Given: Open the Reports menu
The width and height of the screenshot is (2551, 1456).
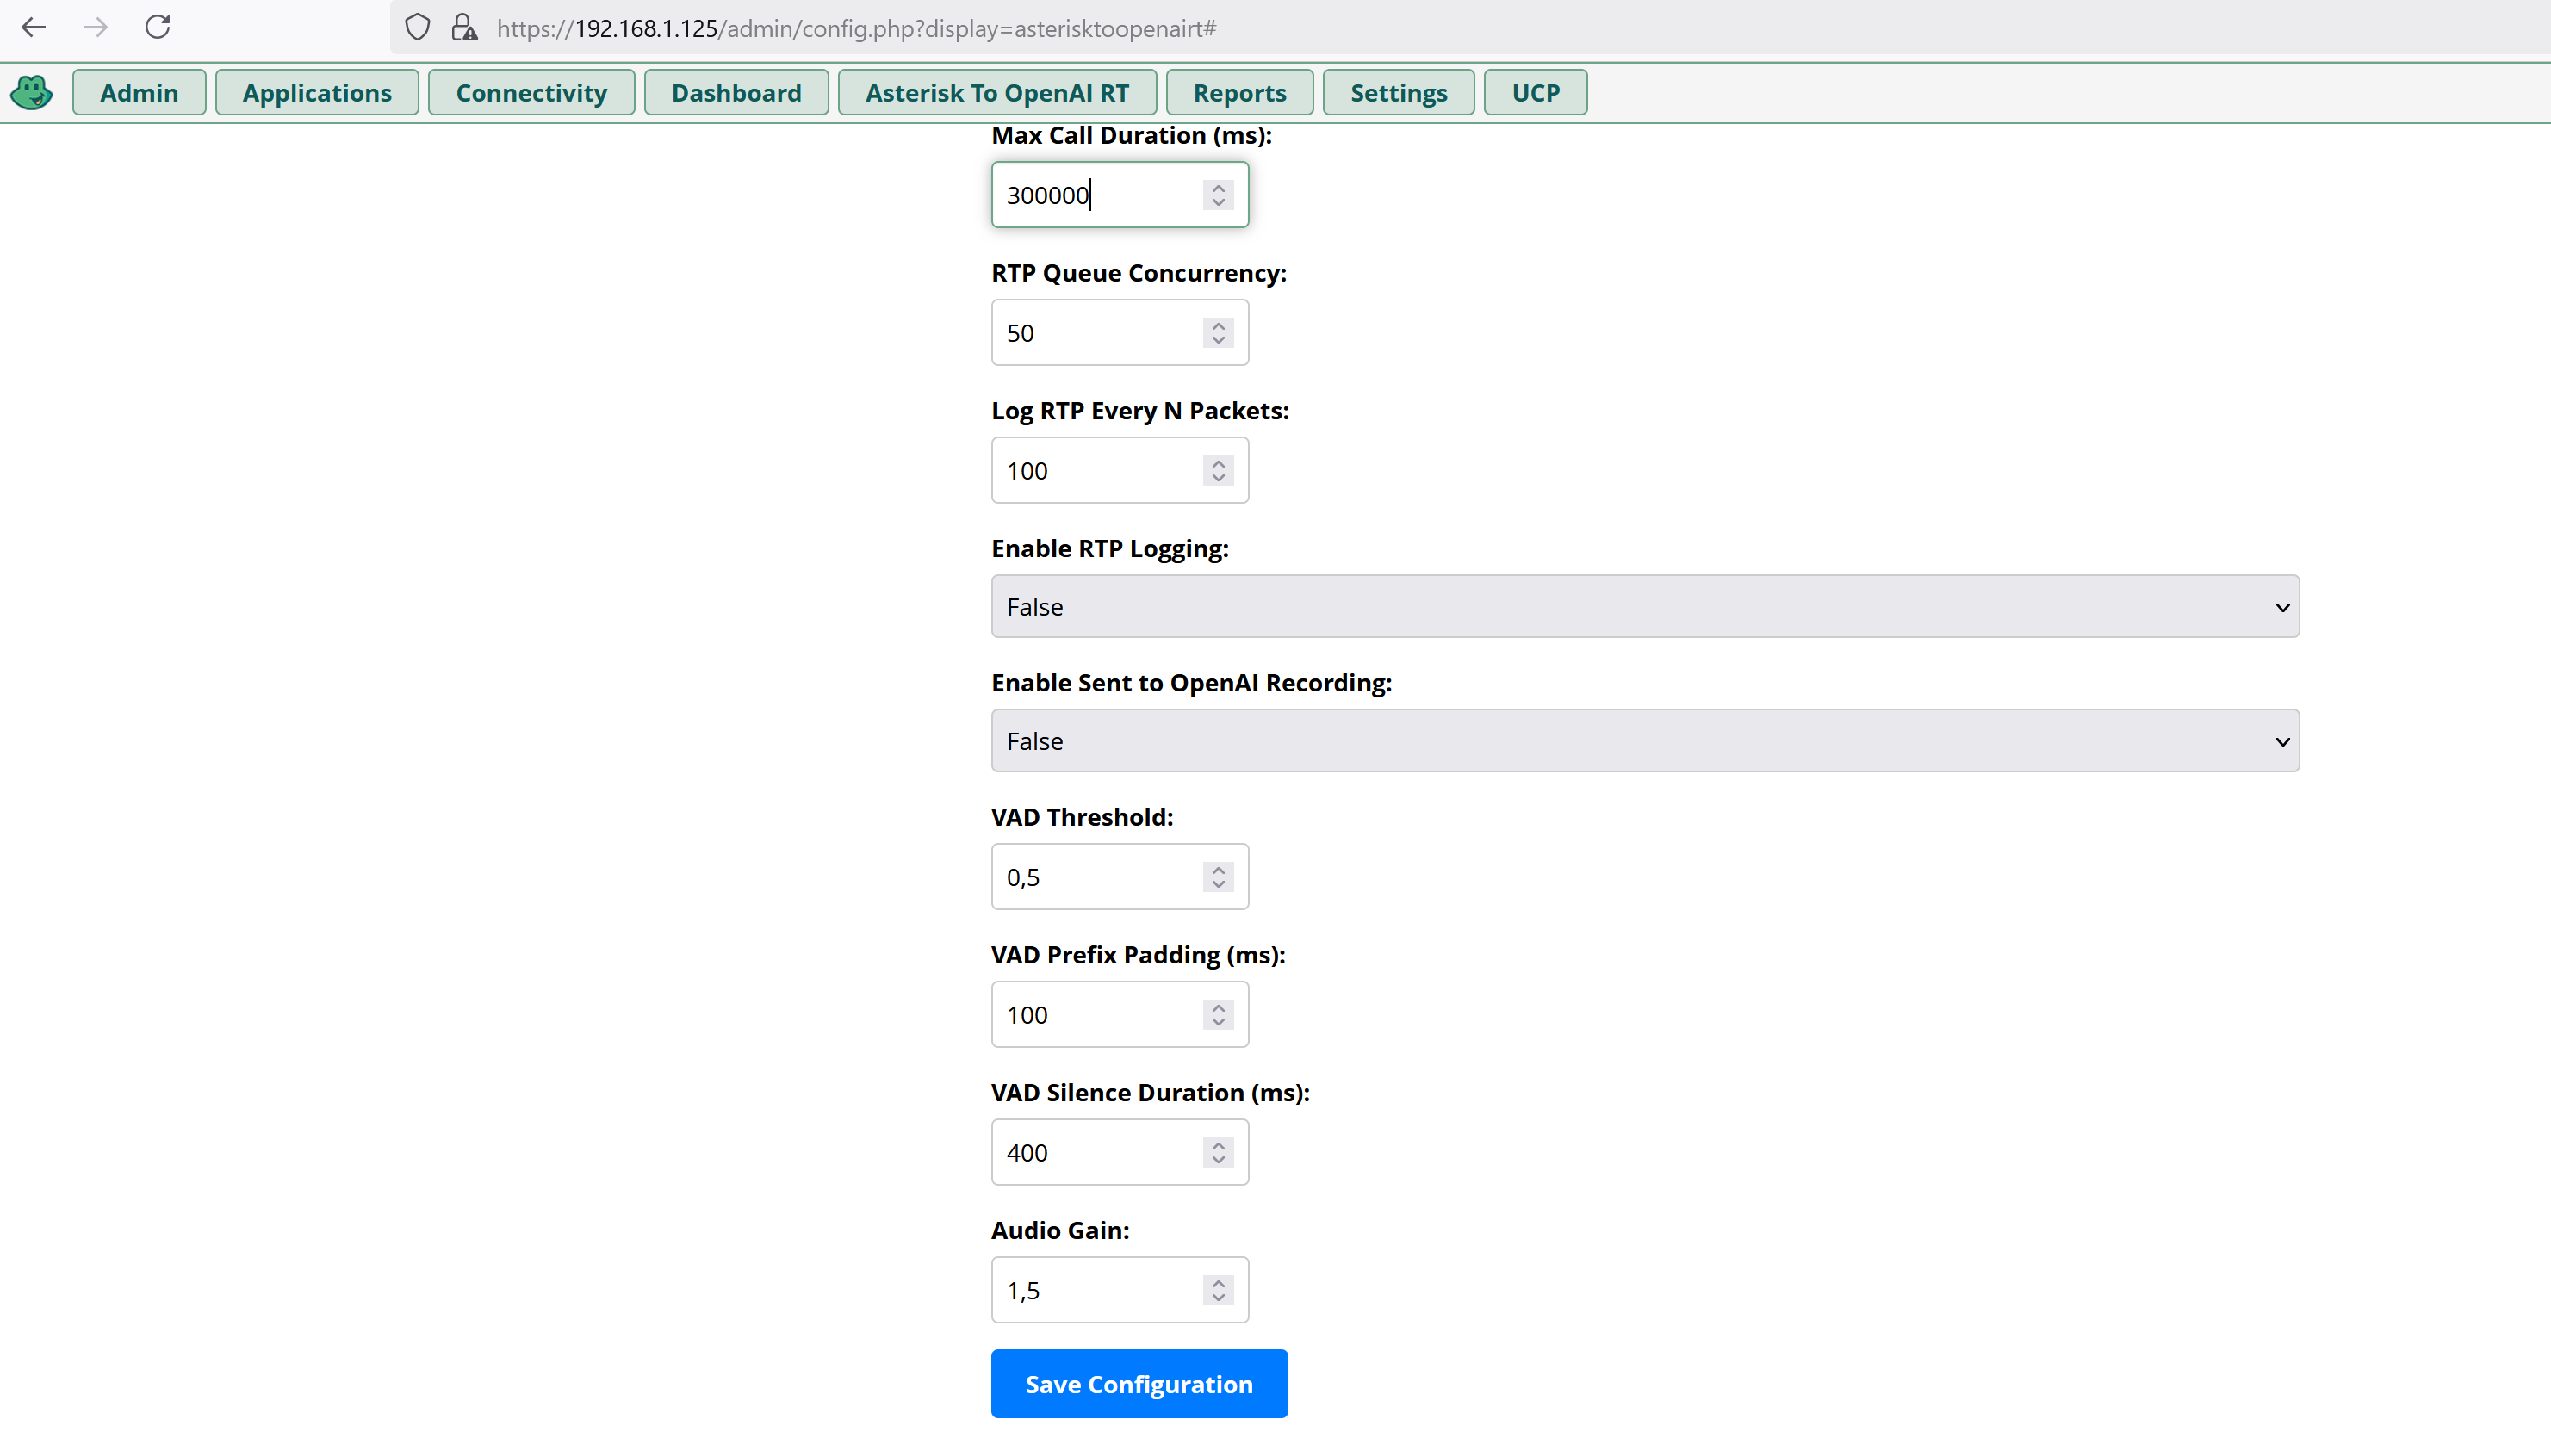Looking at the screenshot, I should point(1240,92).
